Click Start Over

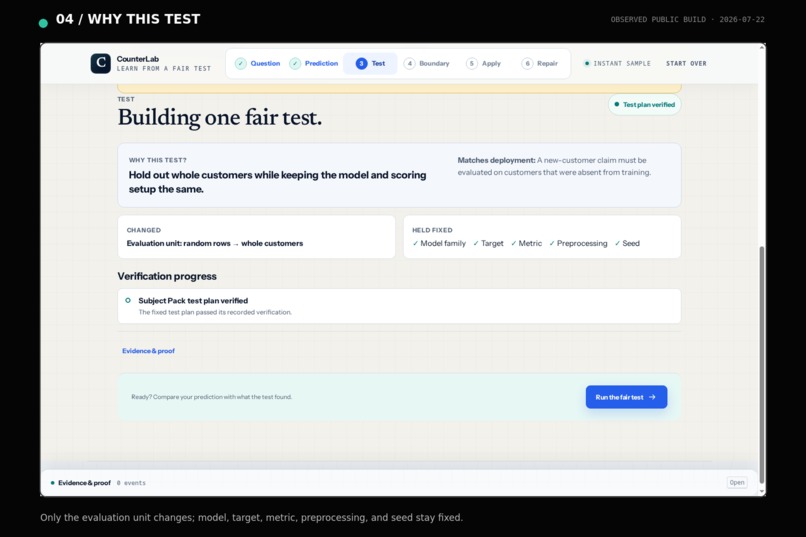[x=686, y=63]
